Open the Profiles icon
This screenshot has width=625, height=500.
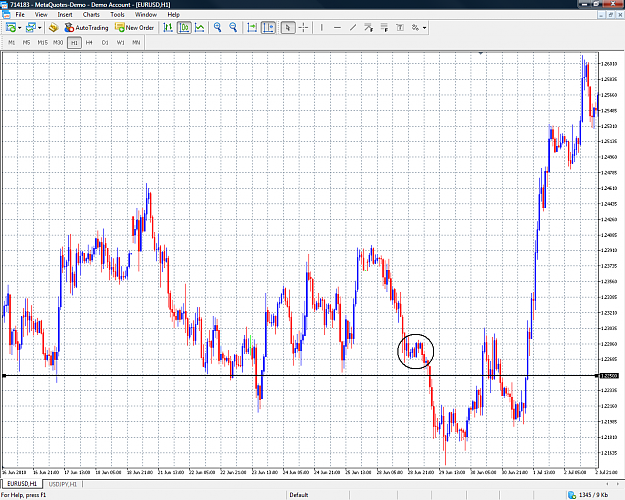pos(31,28)
